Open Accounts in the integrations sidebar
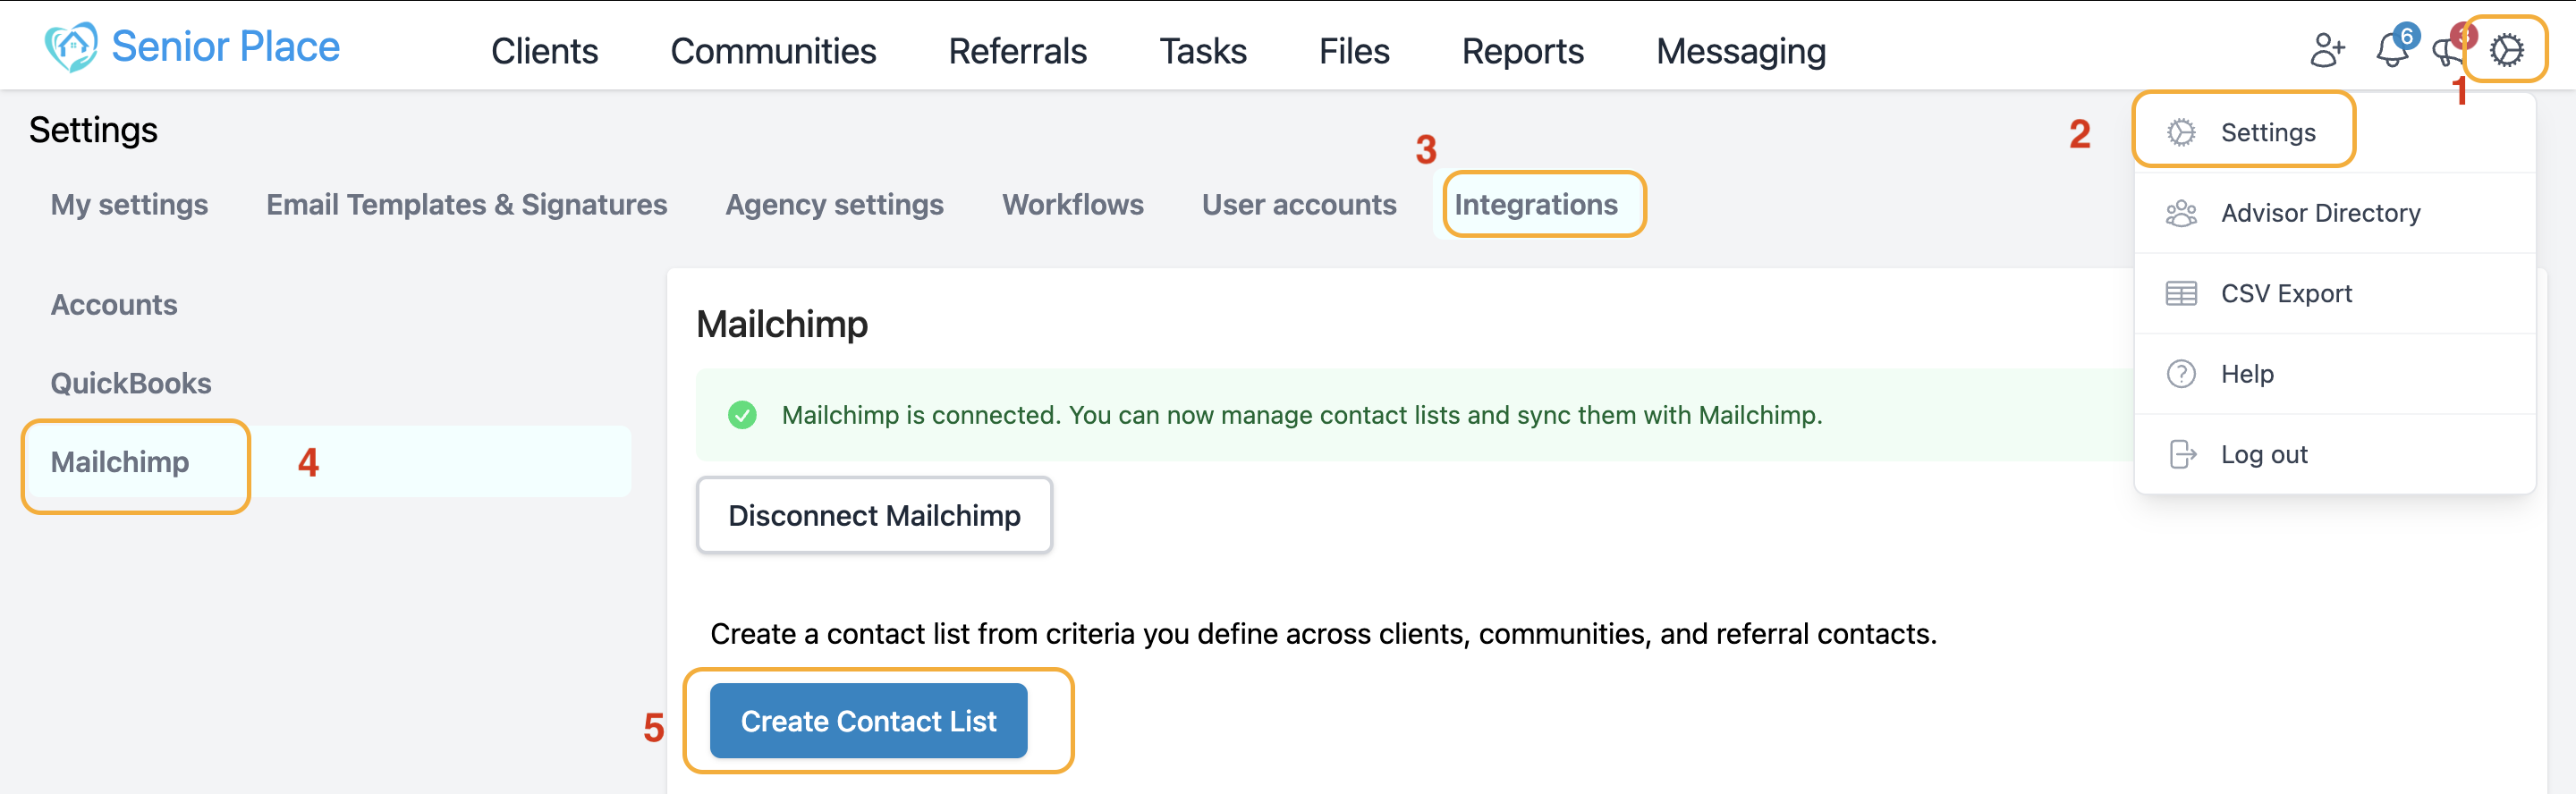This screenshot has width=2576, height=794. (114, 304)
